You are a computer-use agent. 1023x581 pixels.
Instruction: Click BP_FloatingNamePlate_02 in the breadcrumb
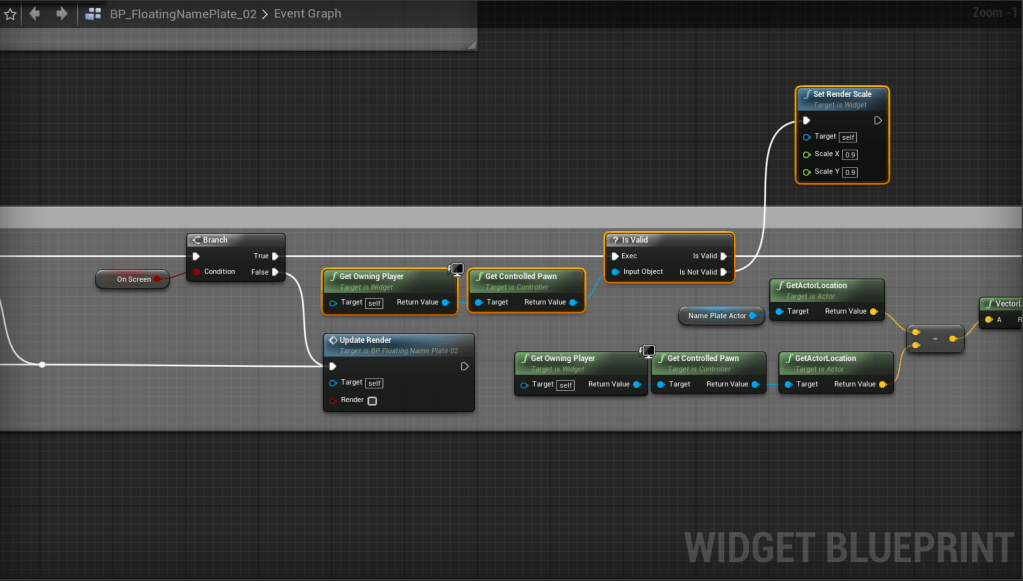(182, 14)
